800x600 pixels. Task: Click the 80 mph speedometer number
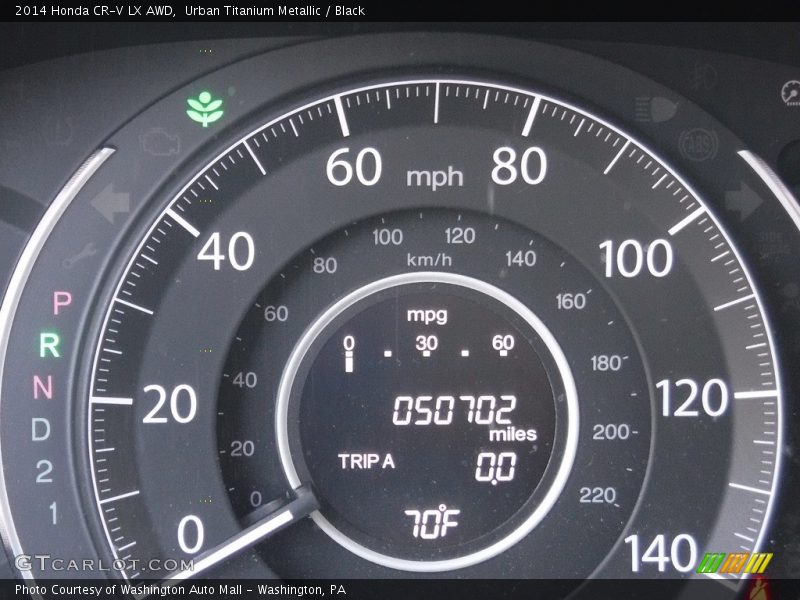(x=519, y=166)
